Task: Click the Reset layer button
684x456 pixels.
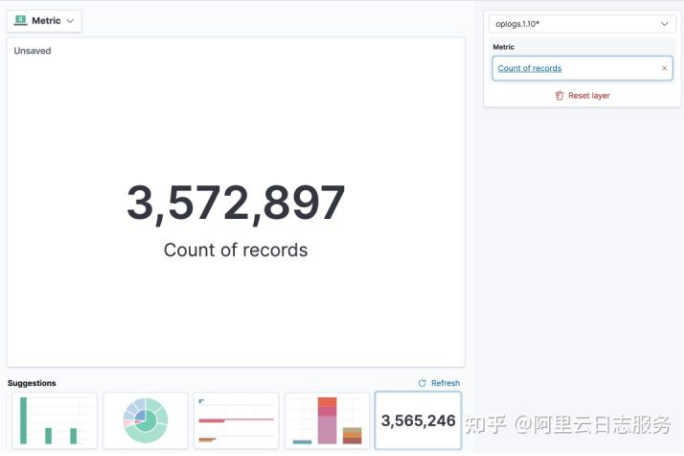Action: pyautogui.click(x=582, y=96)
